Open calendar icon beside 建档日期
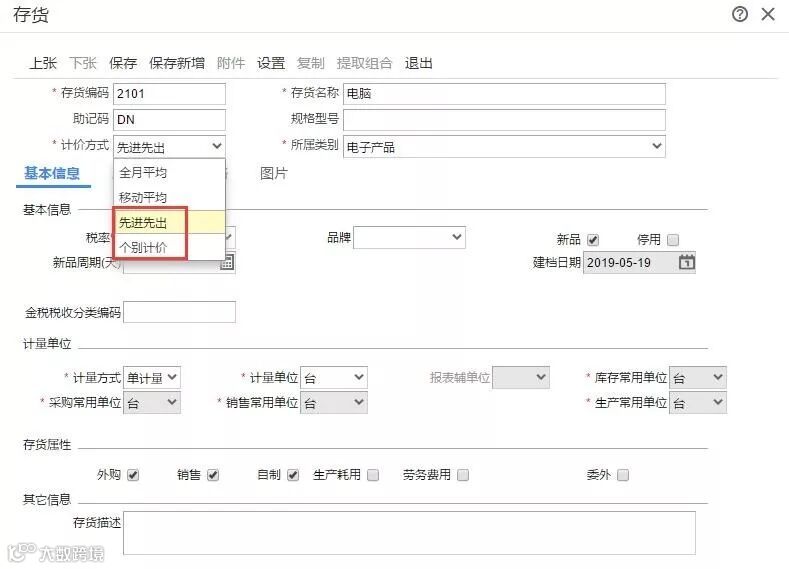The height and width of the screenshot is (569, 789). (686, 262)
